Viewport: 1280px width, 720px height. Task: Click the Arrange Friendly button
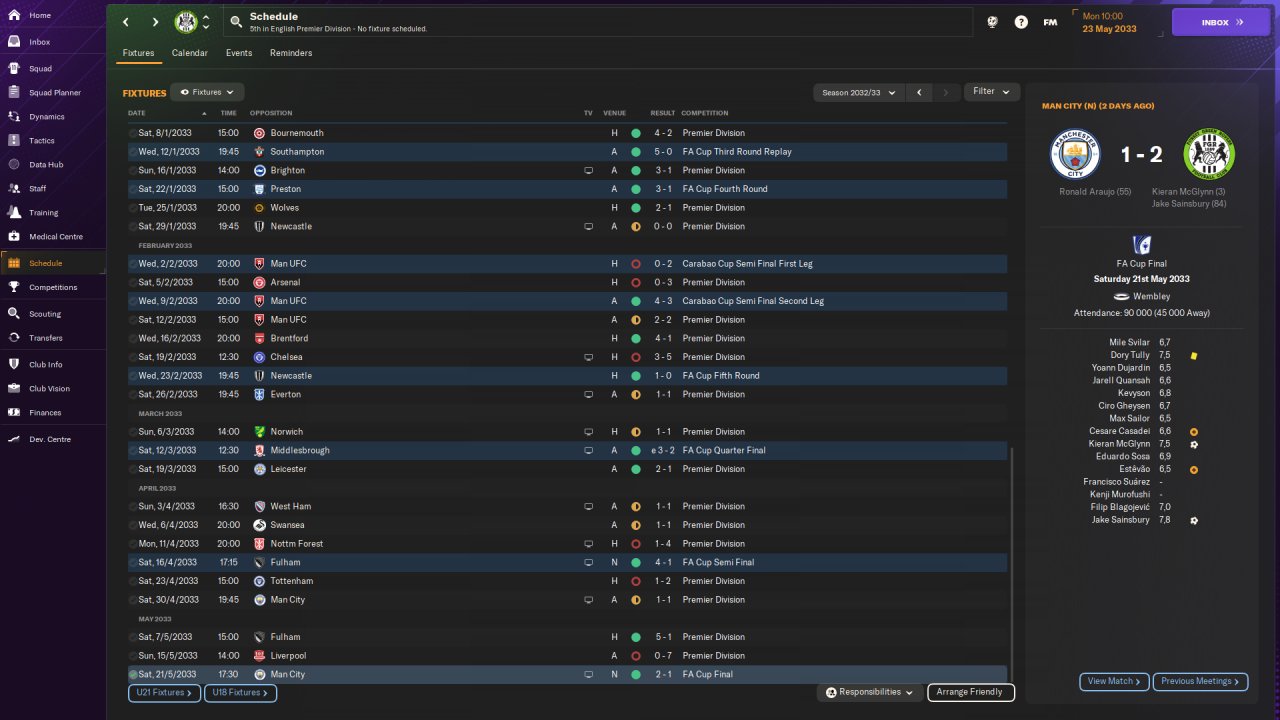971,692
